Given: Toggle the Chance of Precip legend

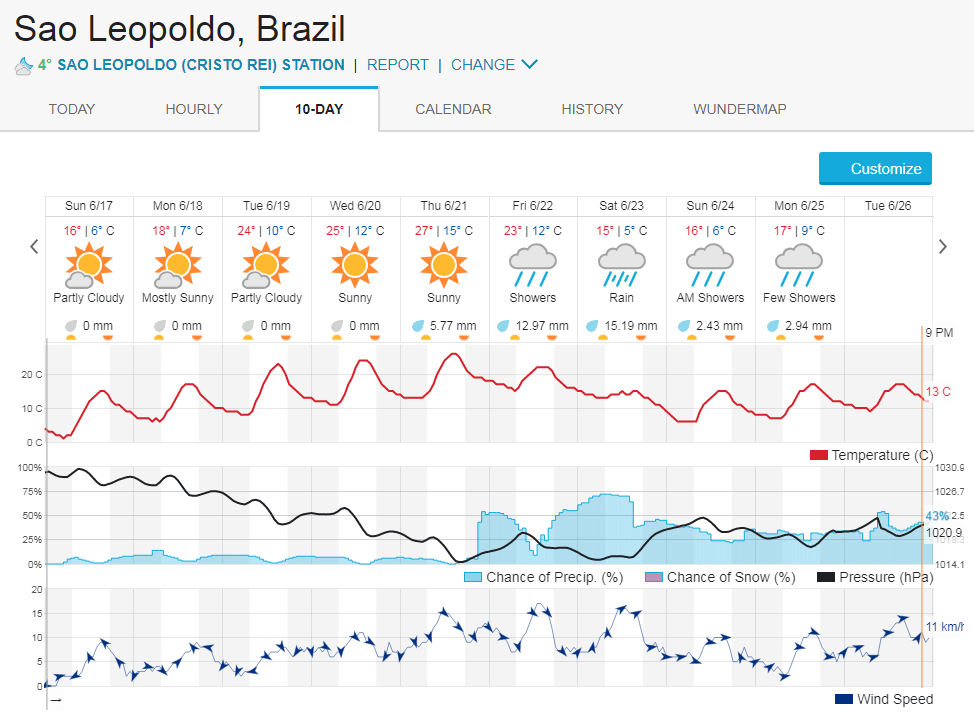Looking at the screenshot, I should (x=539, y=577).
